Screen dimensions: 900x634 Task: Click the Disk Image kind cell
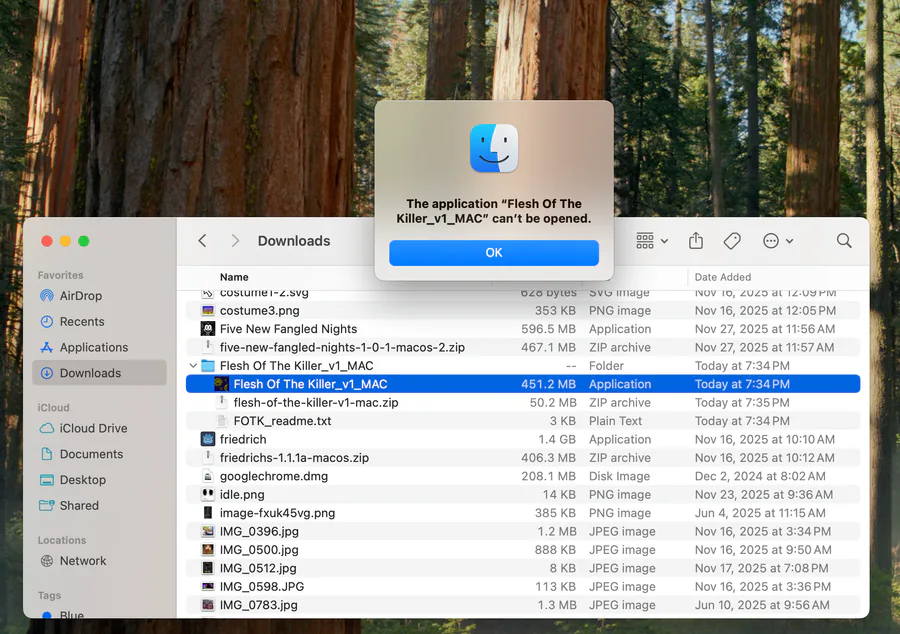tap(619, 476)
